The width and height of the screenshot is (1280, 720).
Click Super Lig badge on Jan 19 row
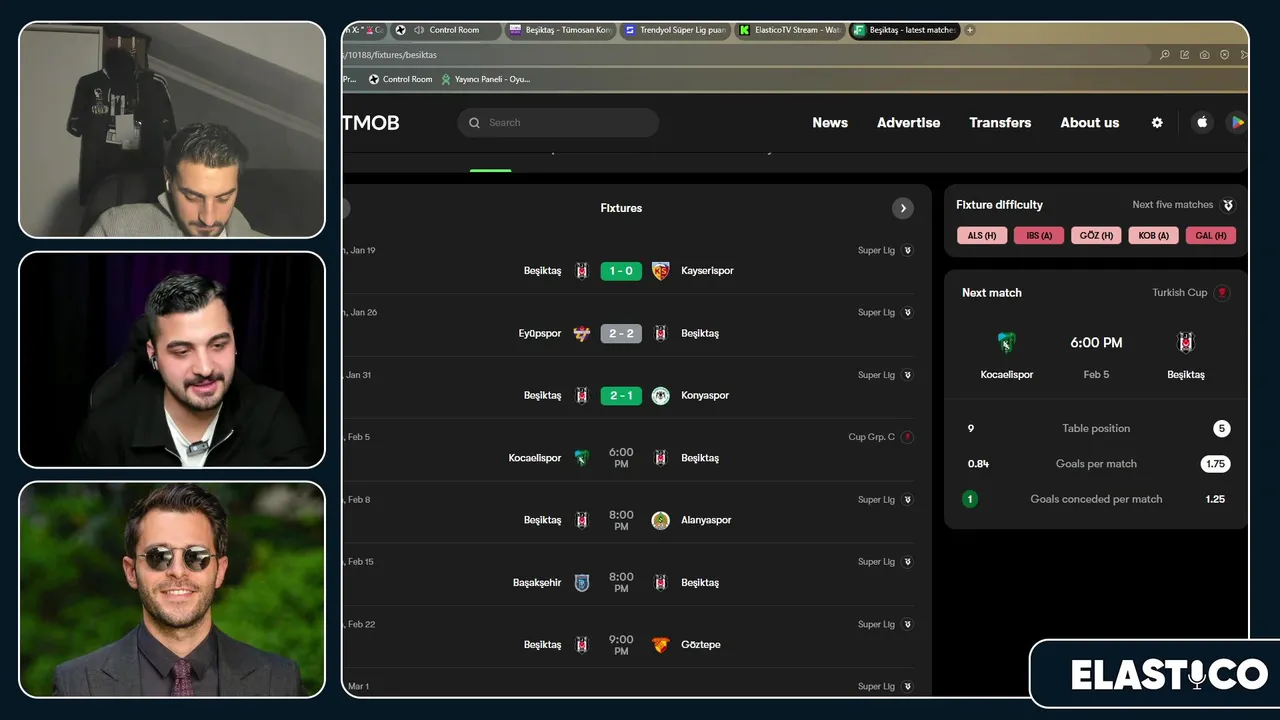[908, 250]
